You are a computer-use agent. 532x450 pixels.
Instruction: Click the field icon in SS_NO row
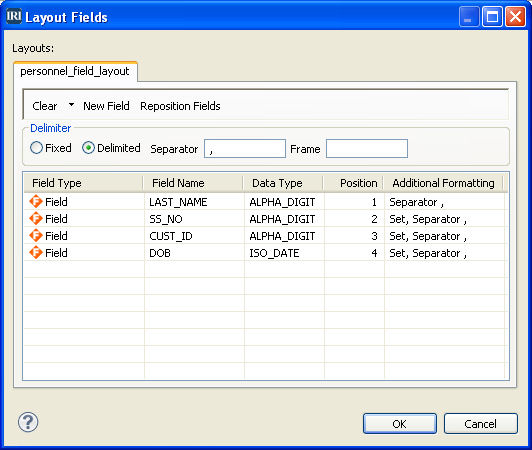click(36, 219)
